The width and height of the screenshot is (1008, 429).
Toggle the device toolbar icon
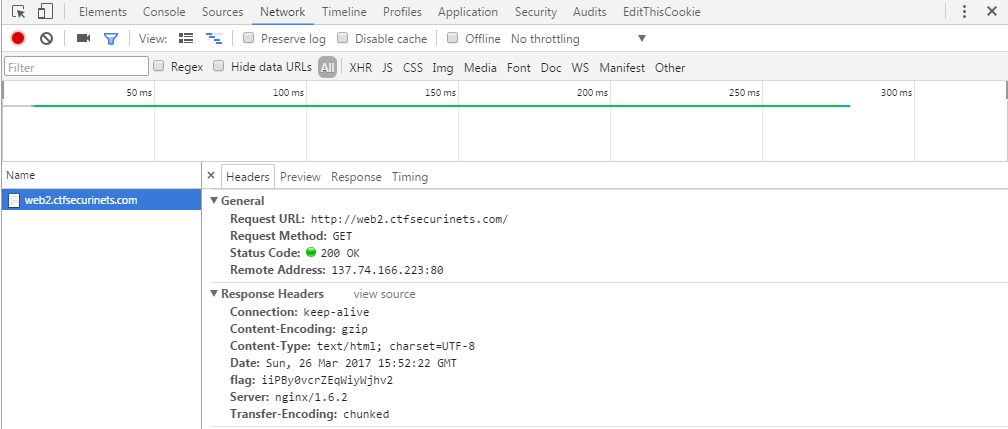[45, 12]
